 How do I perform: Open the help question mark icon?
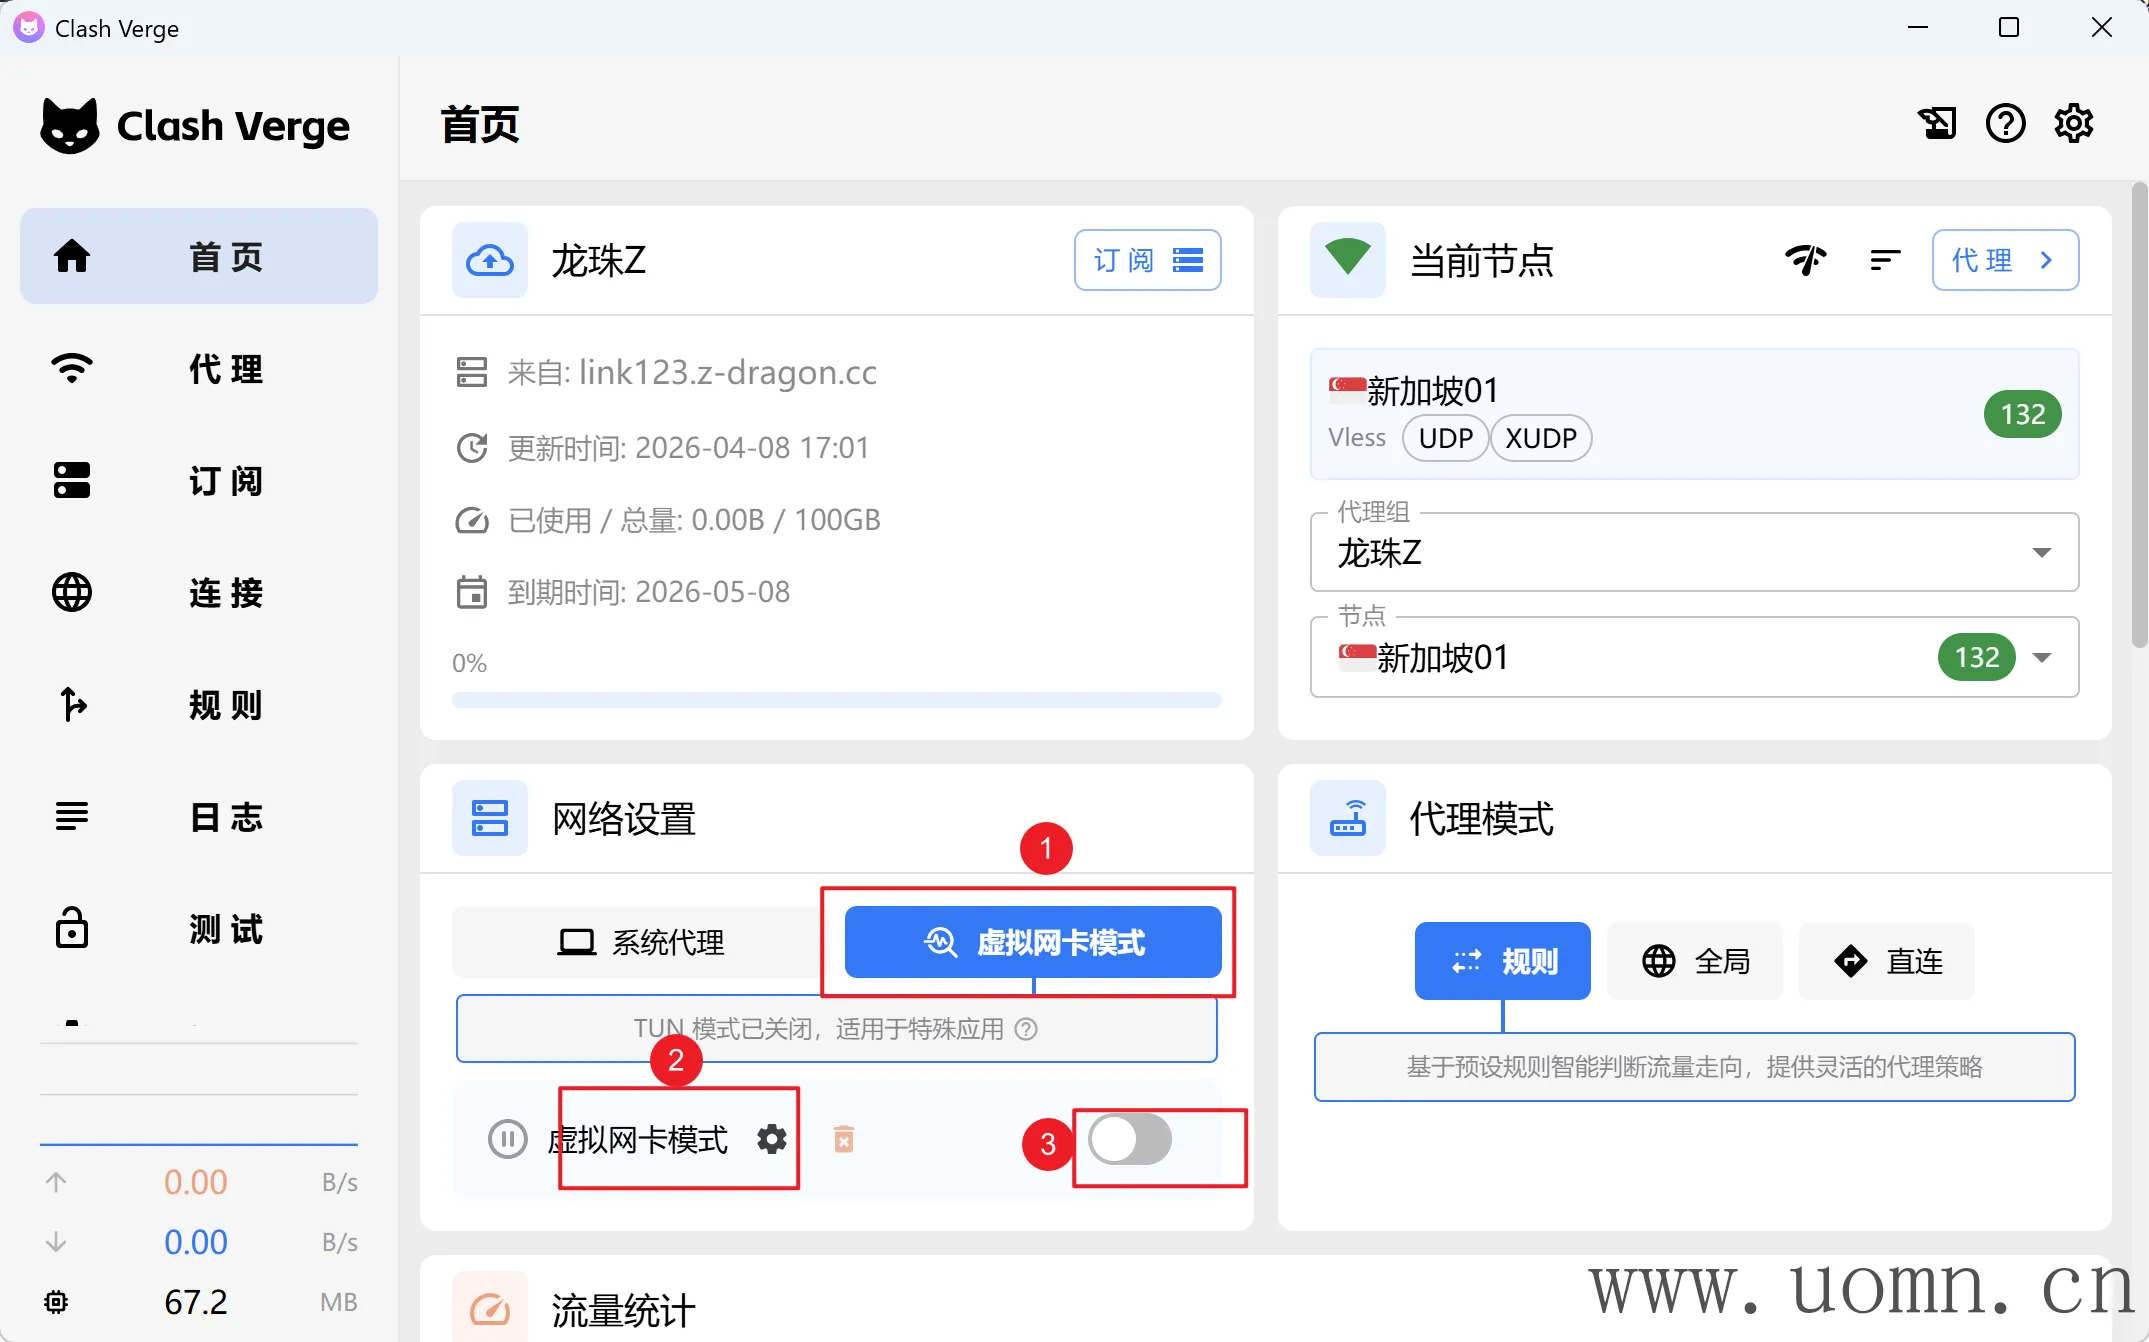coord(2005,124)
